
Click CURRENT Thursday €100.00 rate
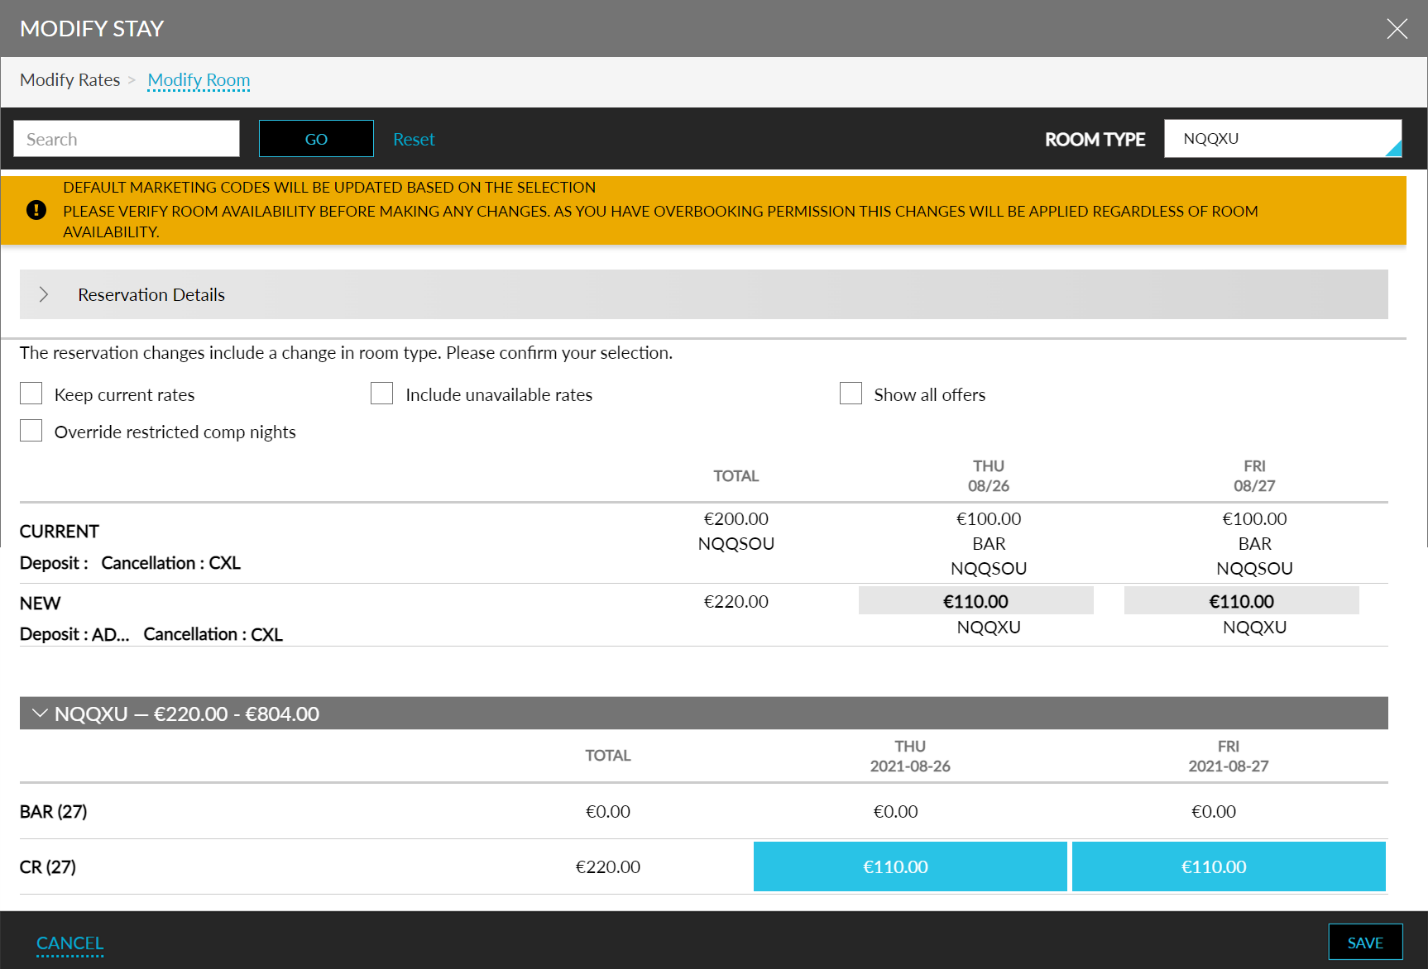[x=989, y=519]
